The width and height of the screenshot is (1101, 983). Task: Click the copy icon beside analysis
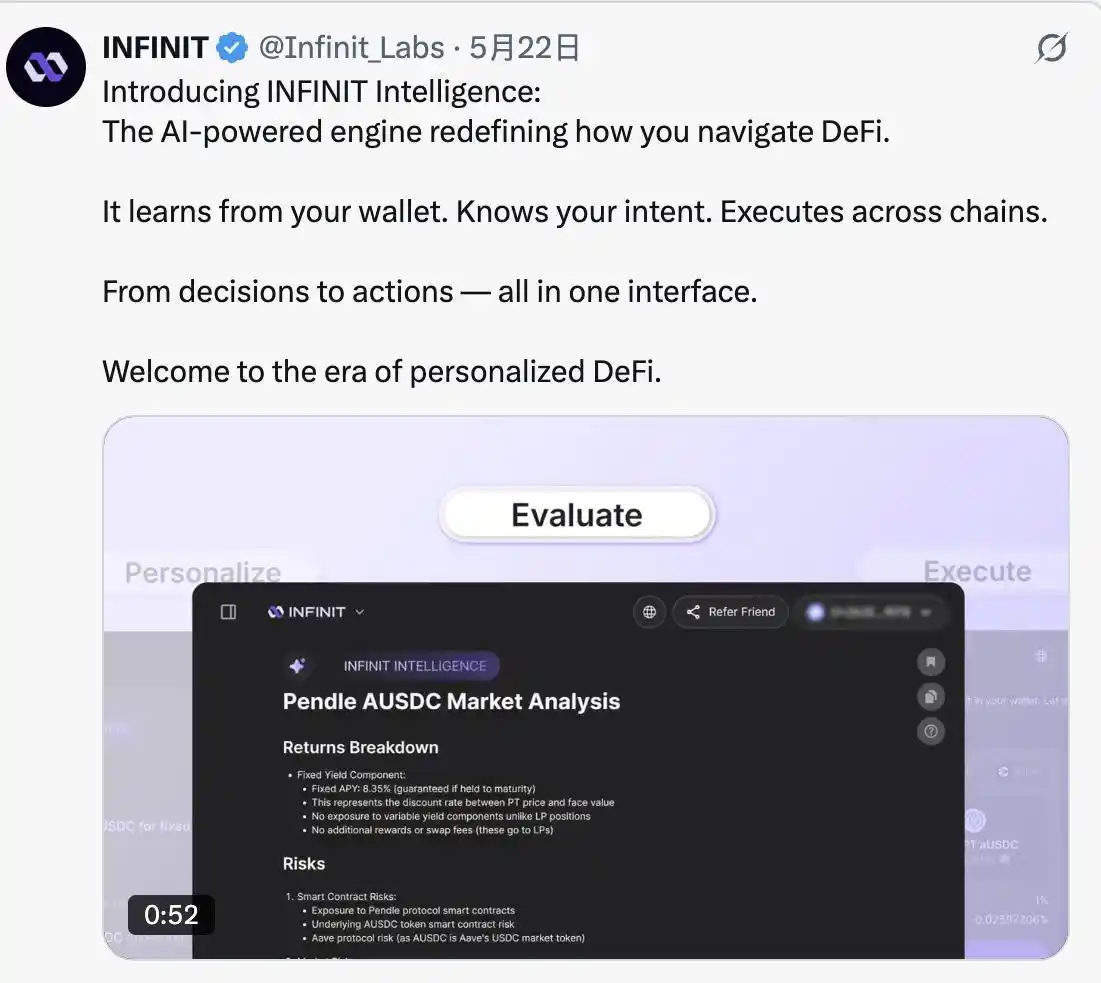click(x=930, y=697)
